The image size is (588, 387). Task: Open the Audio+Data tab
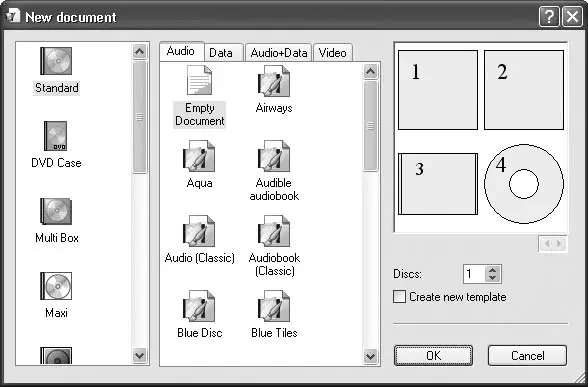click(x=279, y=52)
